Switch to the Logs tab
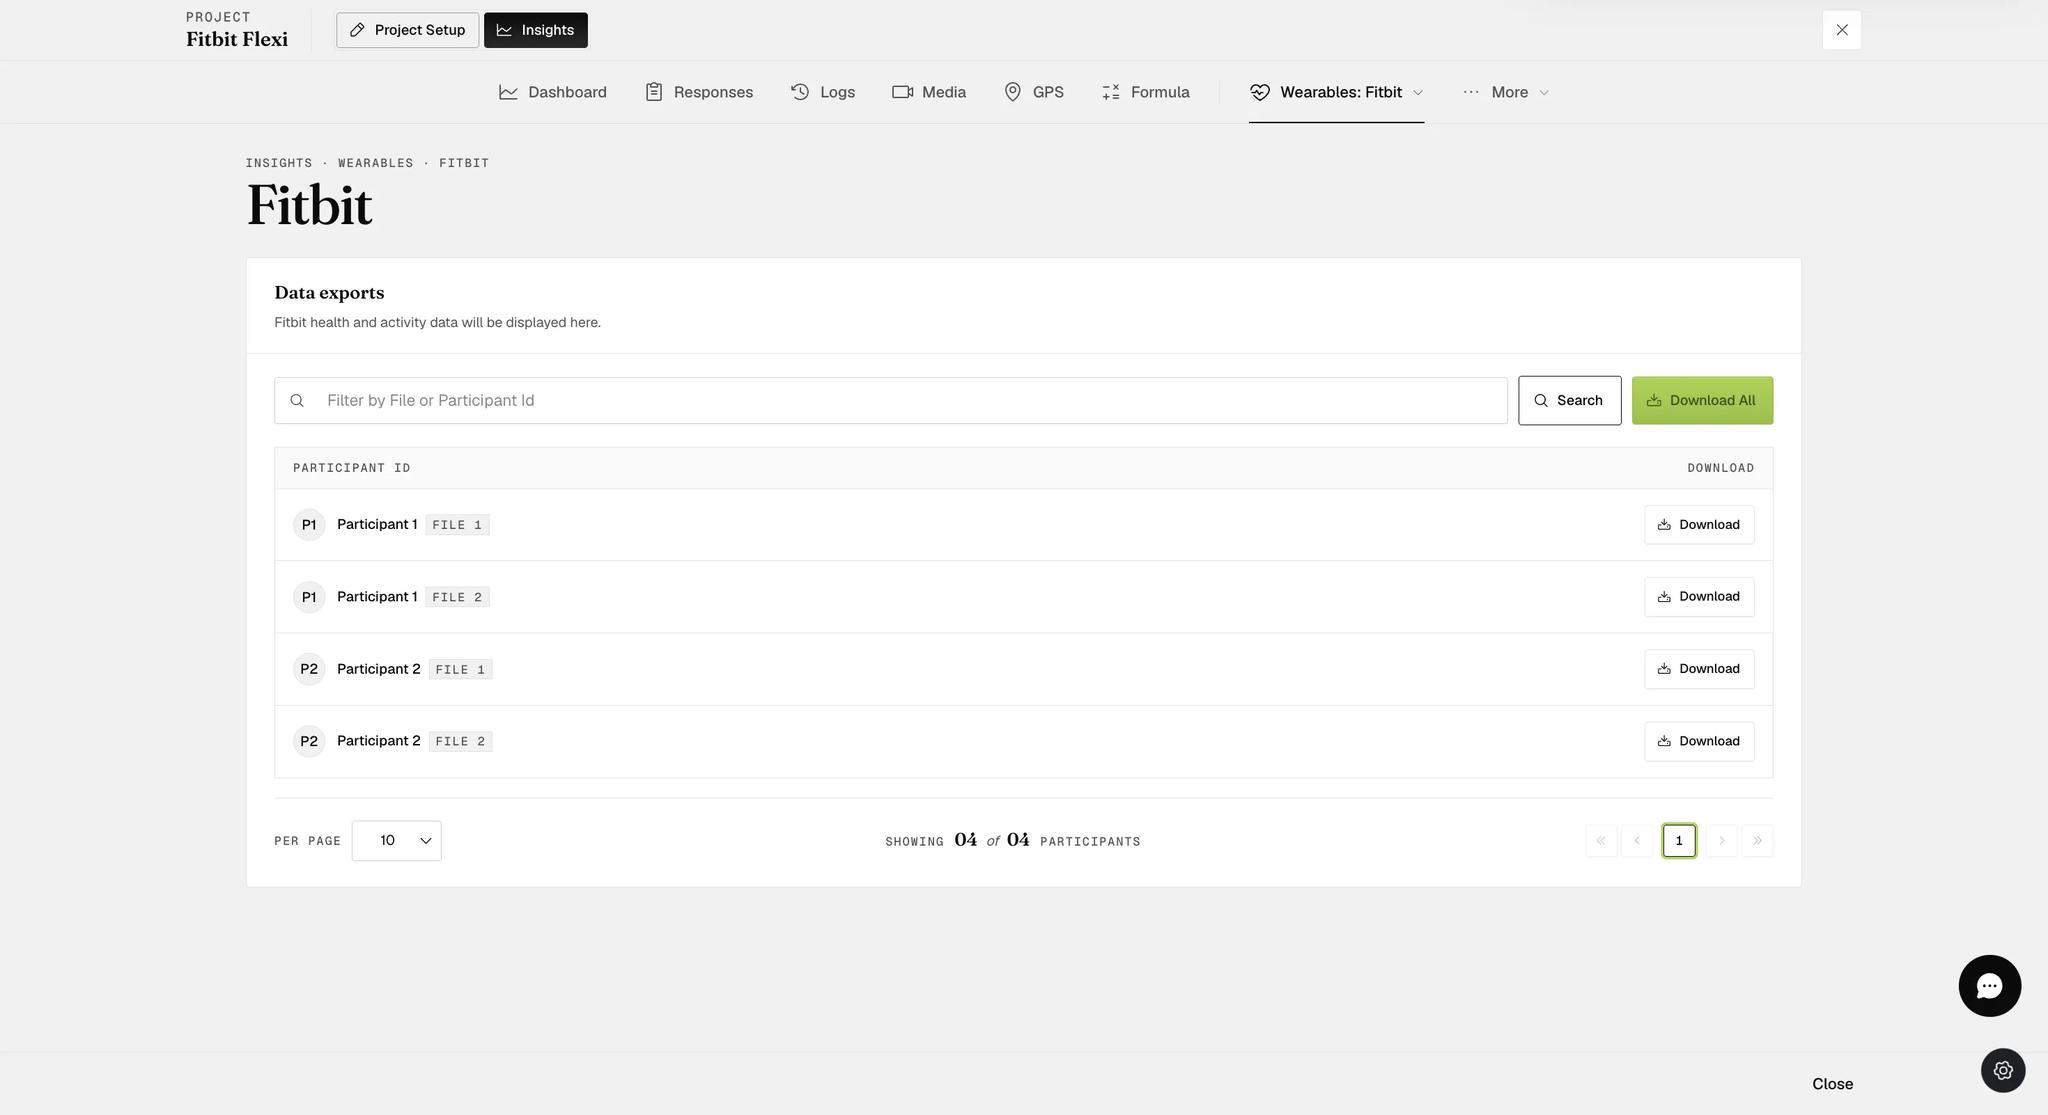This screenshot has width=2048, height=1115. [x=823, y=92]
